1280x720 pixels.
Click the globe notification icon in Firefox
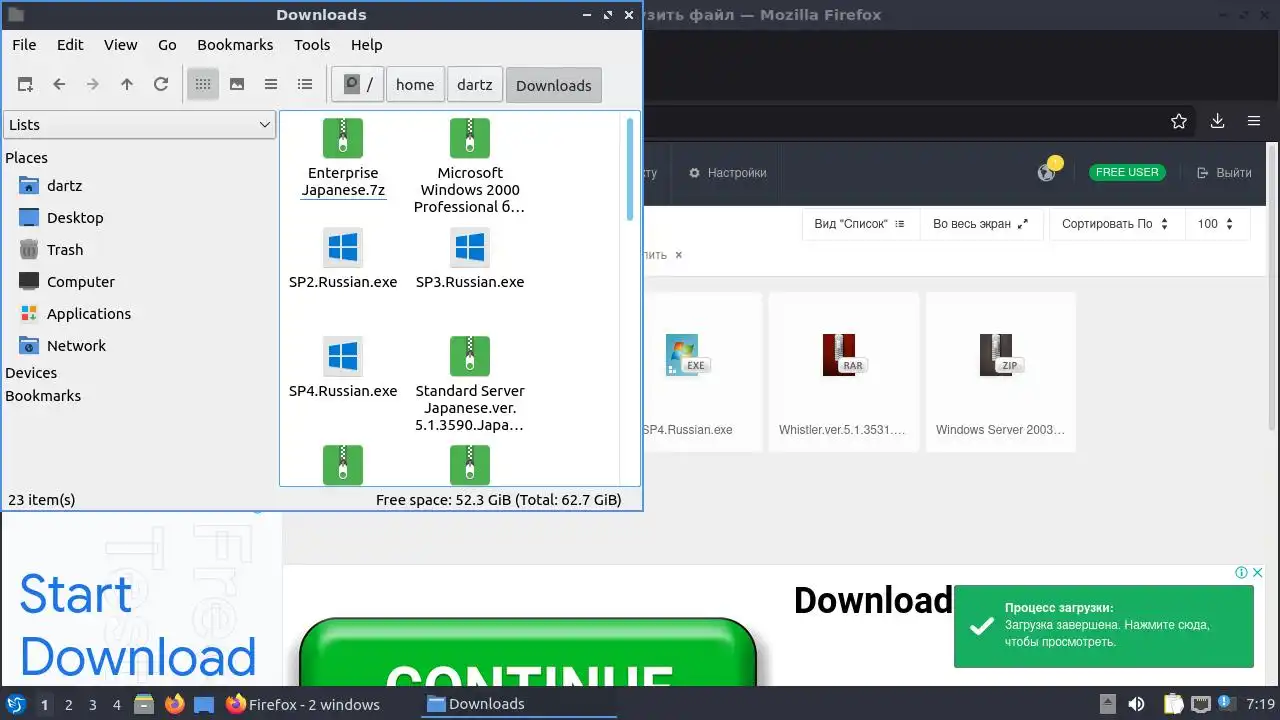[x=1047, y=171]
